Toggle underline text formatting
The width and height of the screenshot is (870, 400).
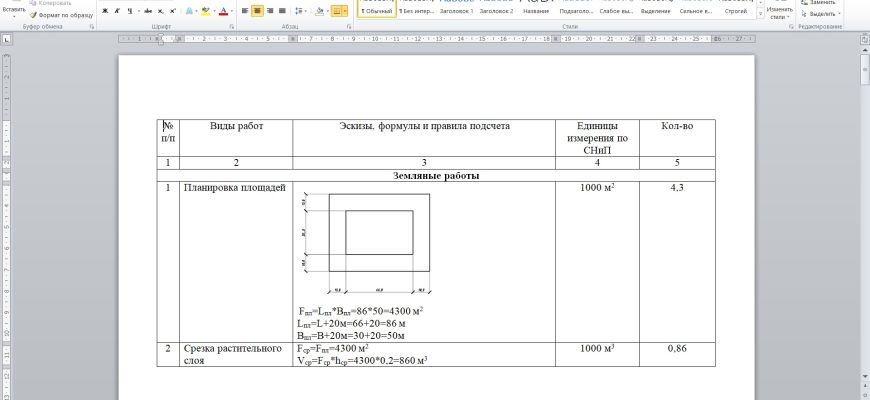129,11
